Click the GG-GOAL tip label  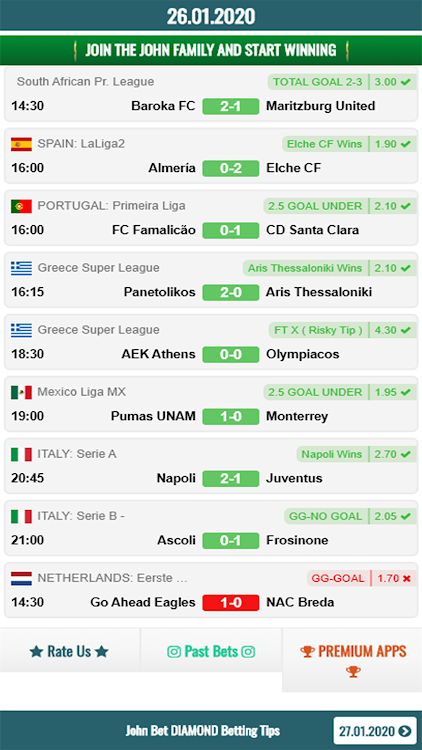pos(338,578)
